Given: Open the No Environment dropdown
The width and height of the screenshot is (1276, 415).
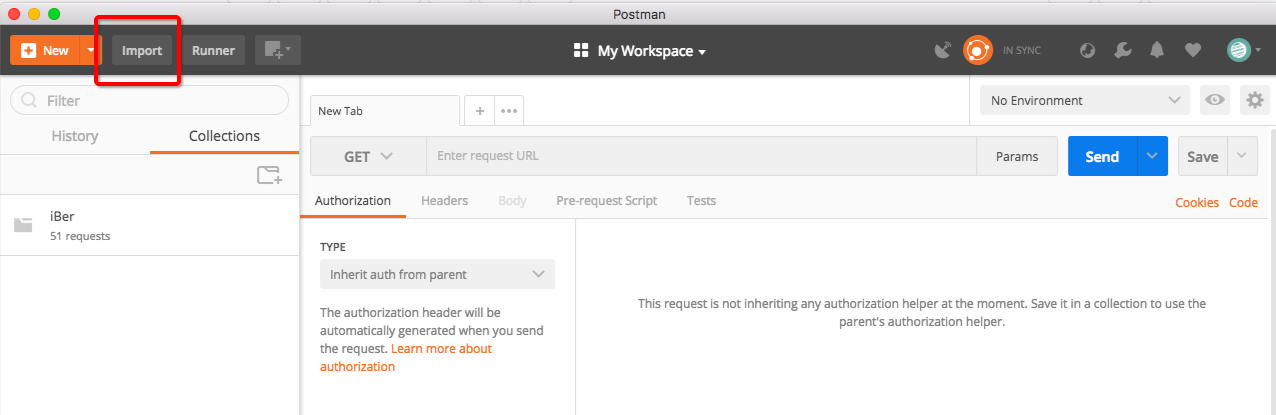Looking at the screenshot, I should 1085,100.
